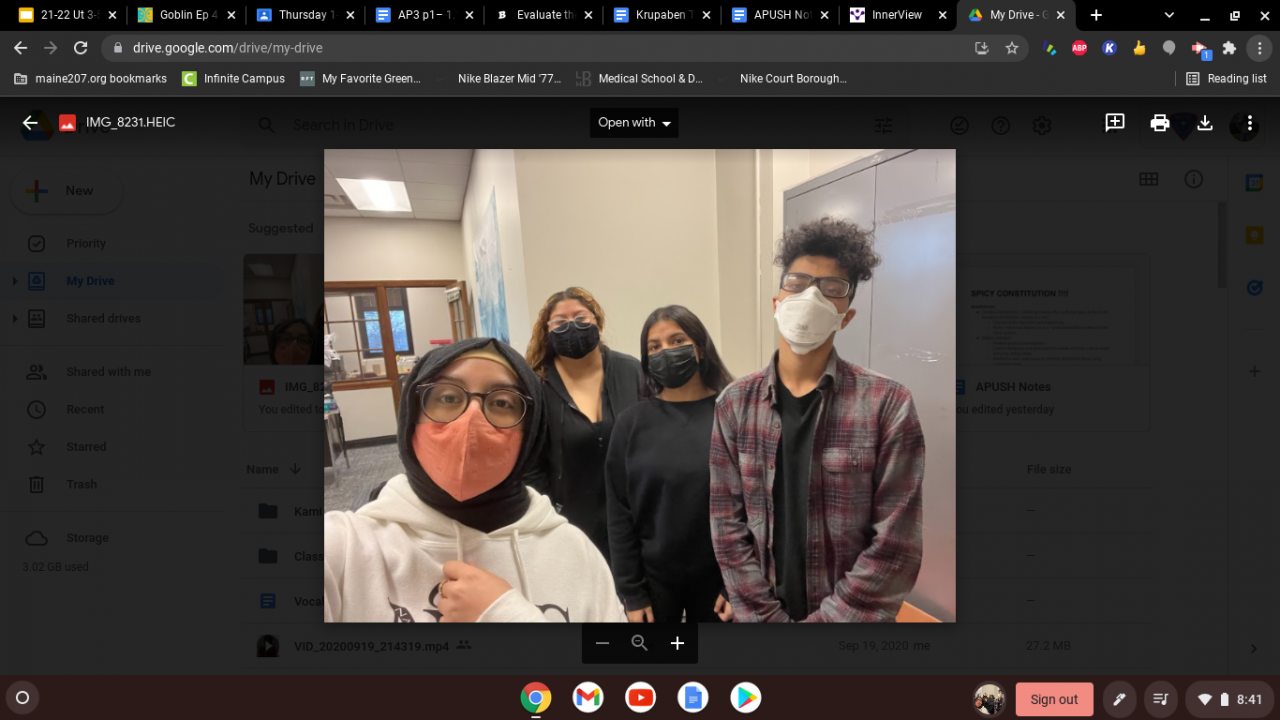Switch to the 'Evaluate th' tab
1280x720 pixels.
coord(543,15)
